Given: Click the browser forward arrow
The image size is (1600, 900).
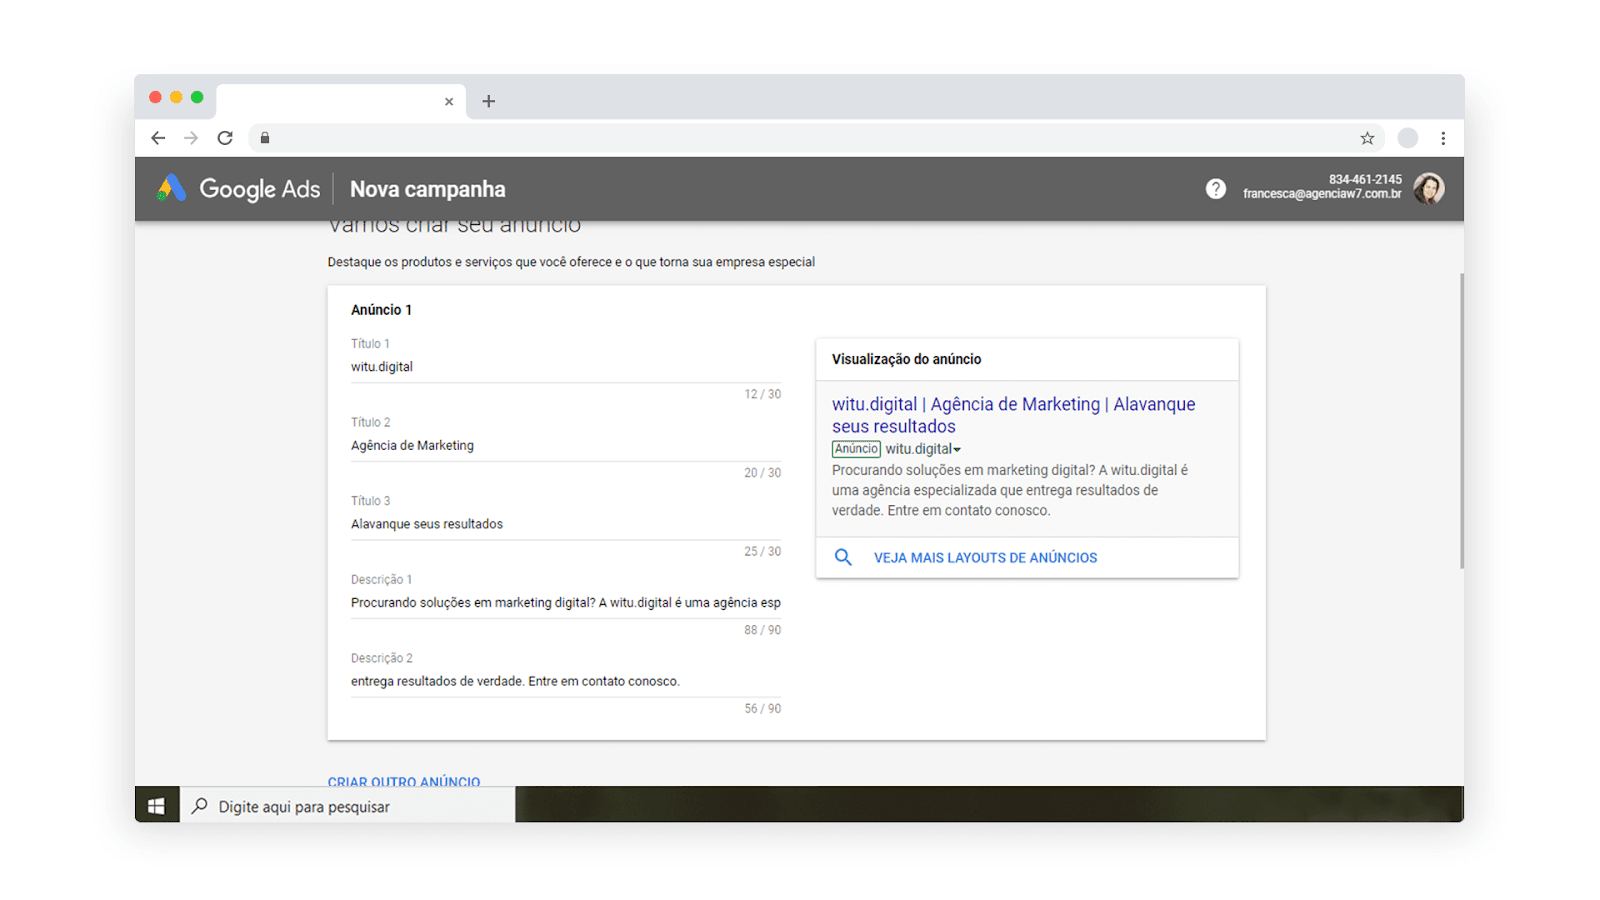Looking at the screenshot, I should [x=191, y=138].
